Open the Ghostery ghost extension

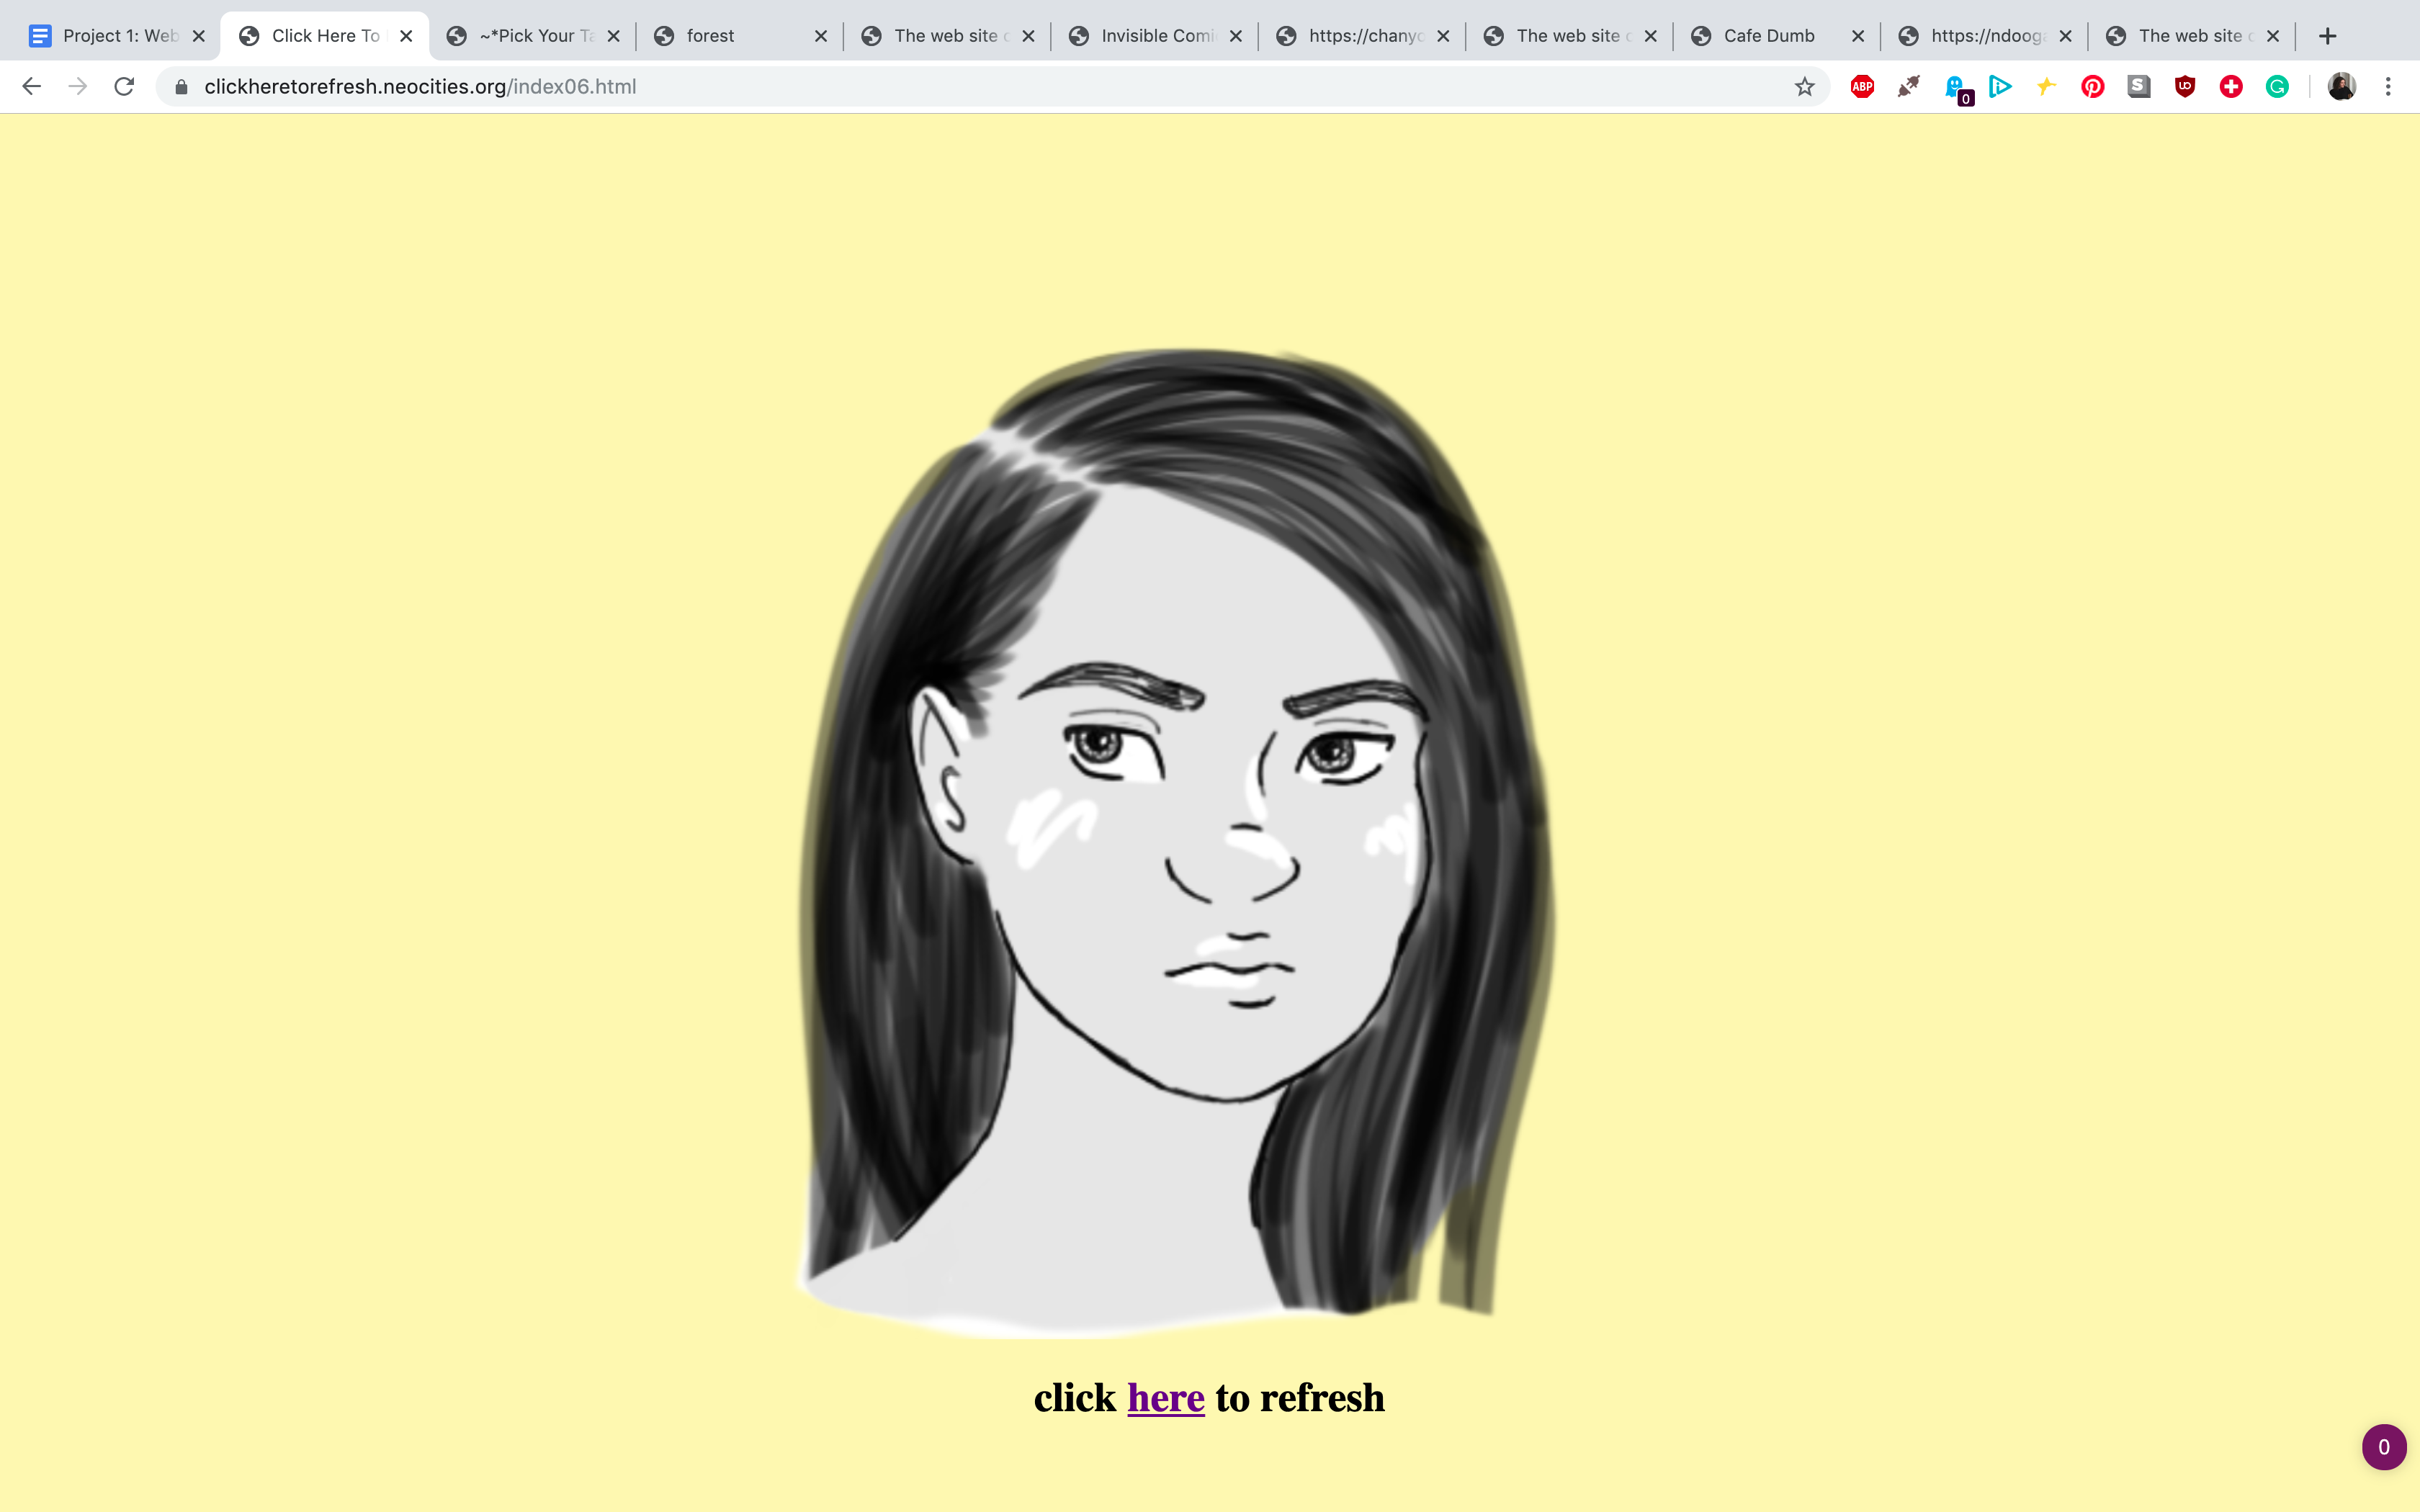coord(1955,87)
